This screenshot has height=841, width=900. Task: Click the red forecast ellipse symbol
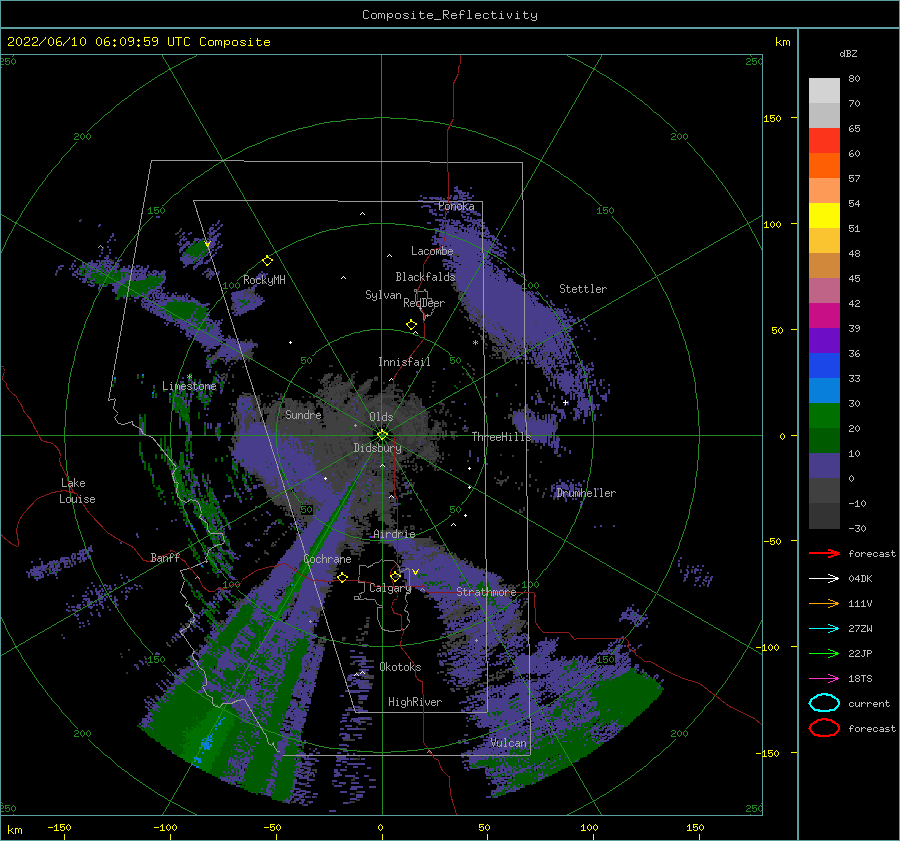824,728
